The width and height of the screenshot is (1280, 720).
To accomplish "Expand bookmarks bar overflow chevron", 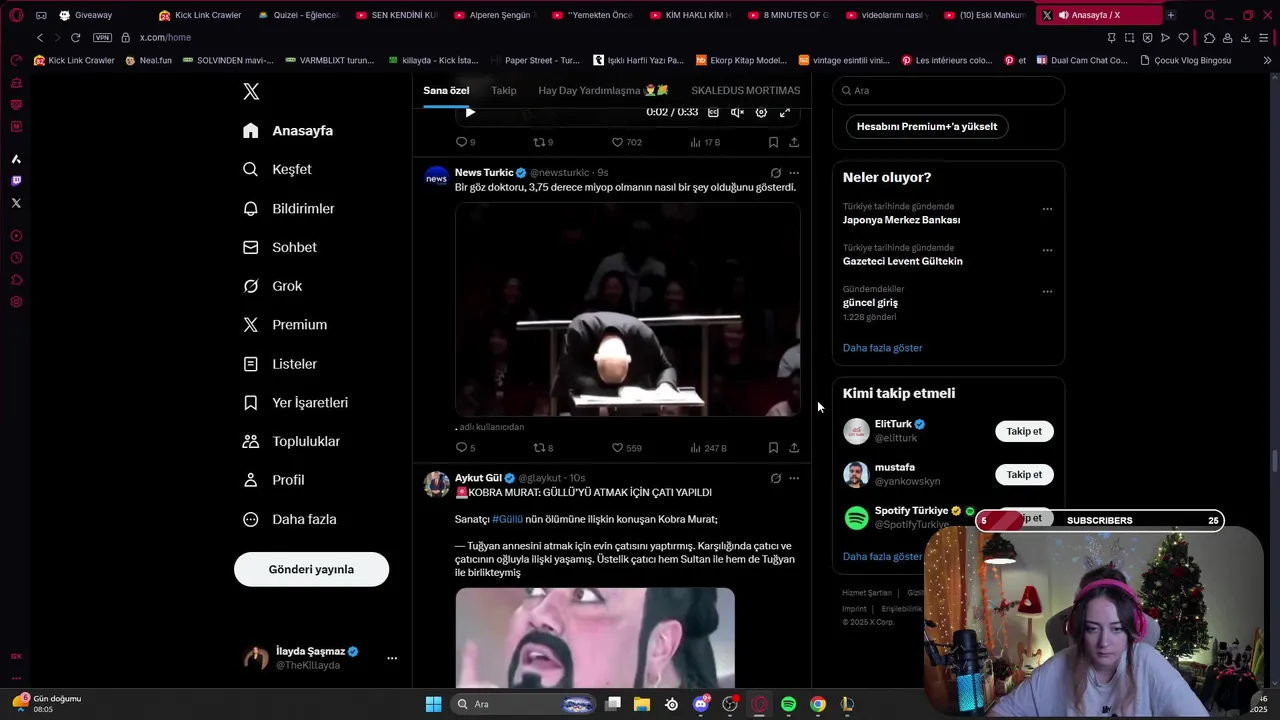I will tap(1268, 60).
